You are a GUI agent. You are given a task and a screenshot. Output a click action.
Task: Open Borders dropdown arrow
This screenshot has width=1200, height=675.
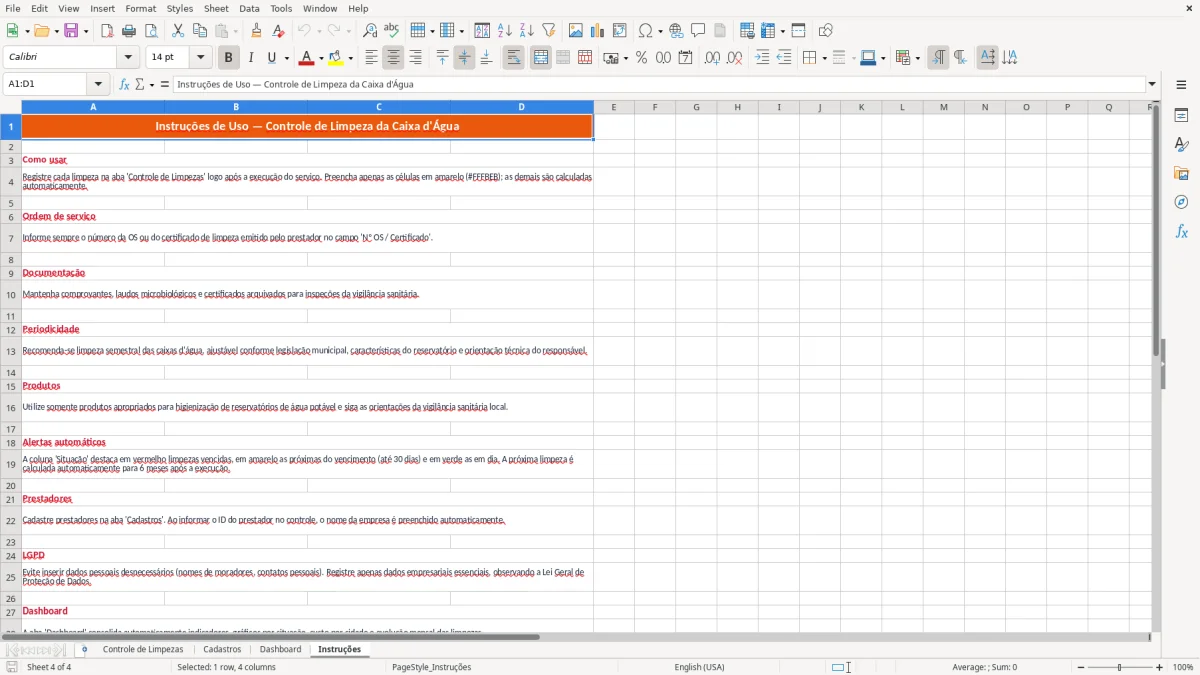tap(823, 58)
